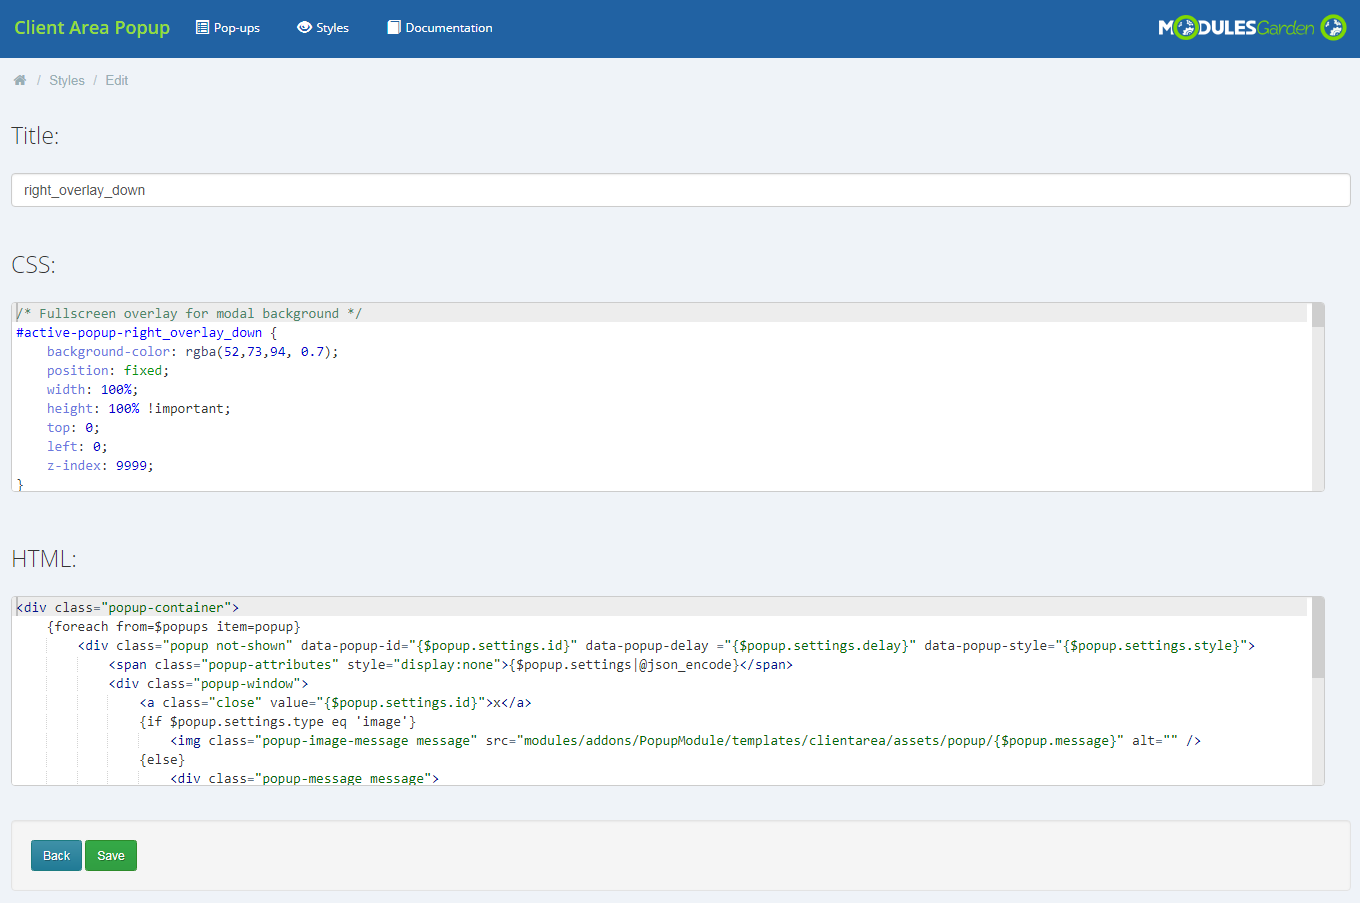Click the '<div class="popup-container">' HTML line
The width and height of the screenshot is (1360, 903).
[128, 607]
